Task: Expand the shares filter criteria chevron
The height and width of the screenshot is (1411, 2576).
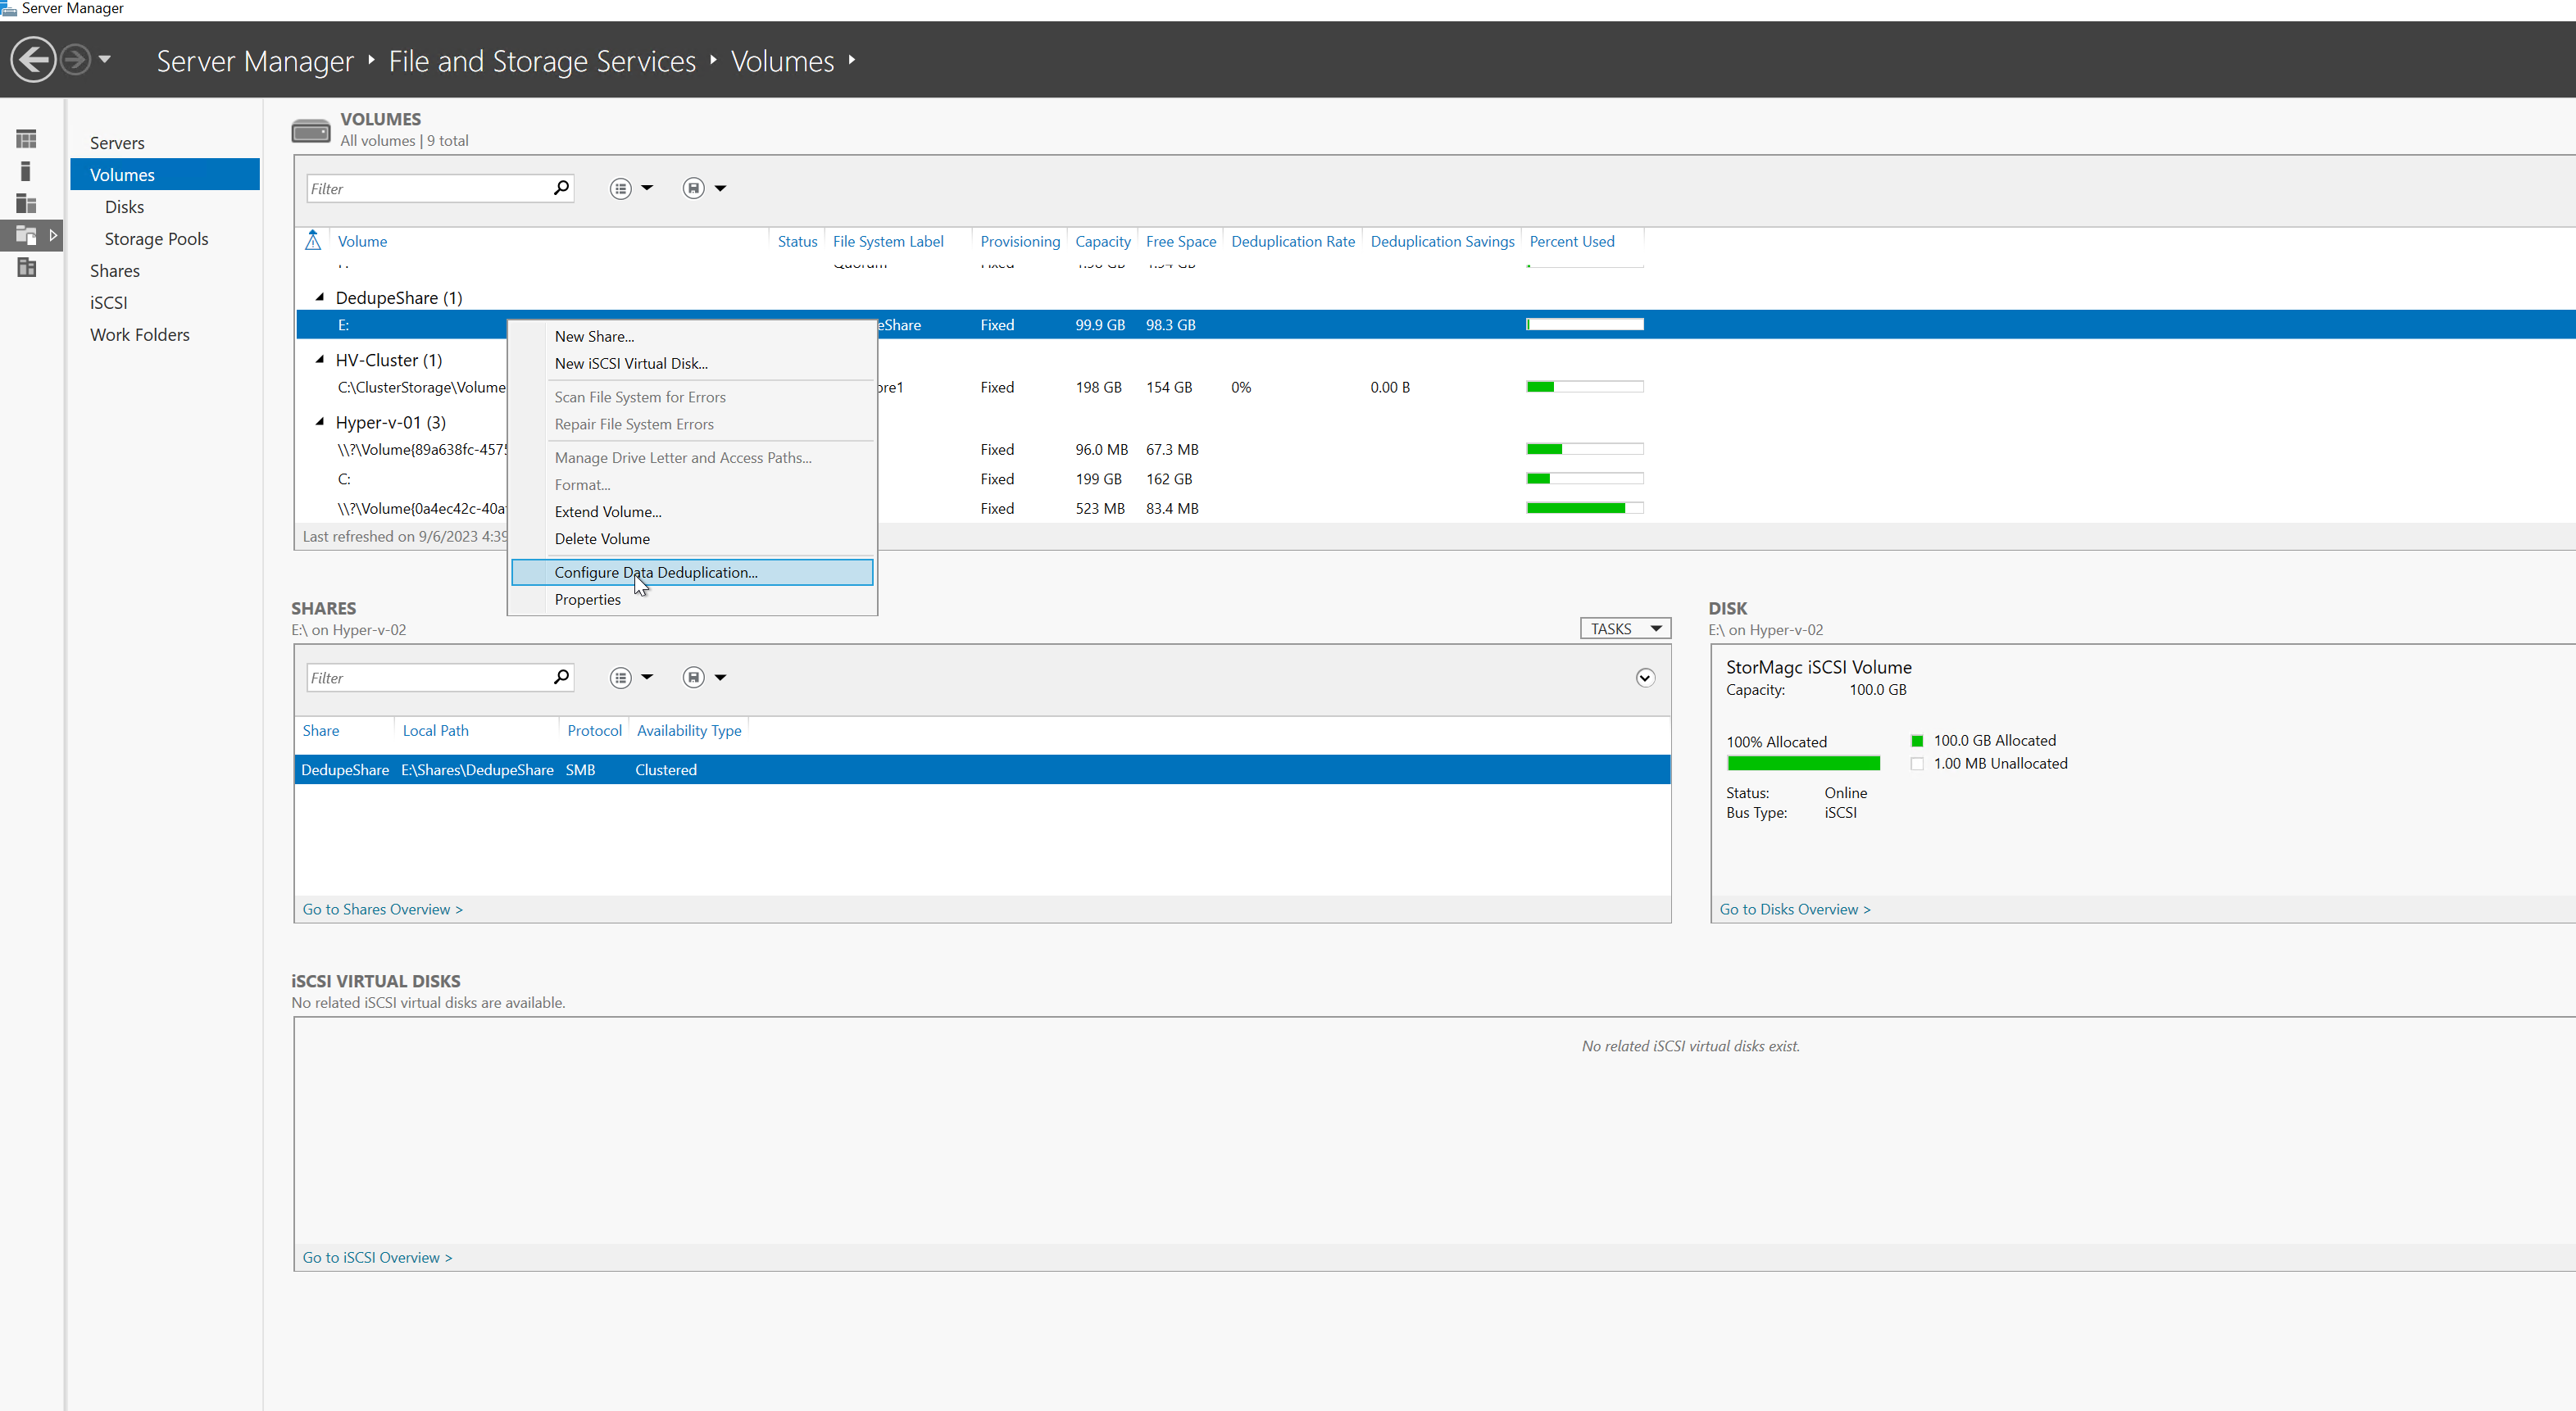Action: tap(1645, 678)
